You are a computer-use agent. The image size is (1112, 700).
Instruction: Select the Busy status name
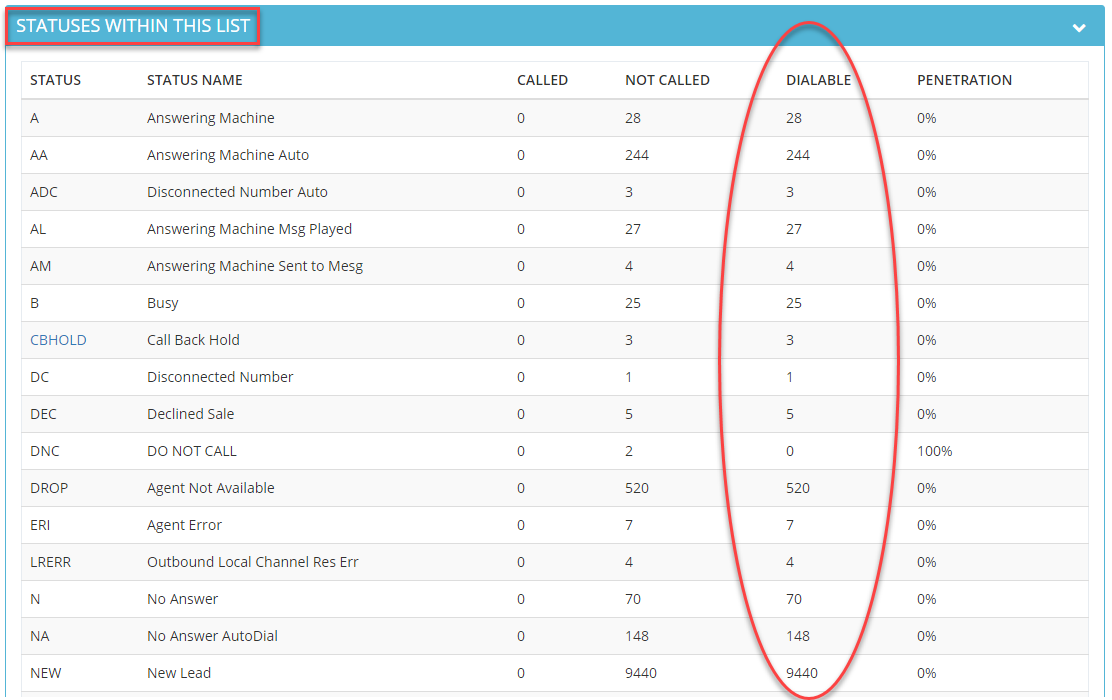coord(162,303)
